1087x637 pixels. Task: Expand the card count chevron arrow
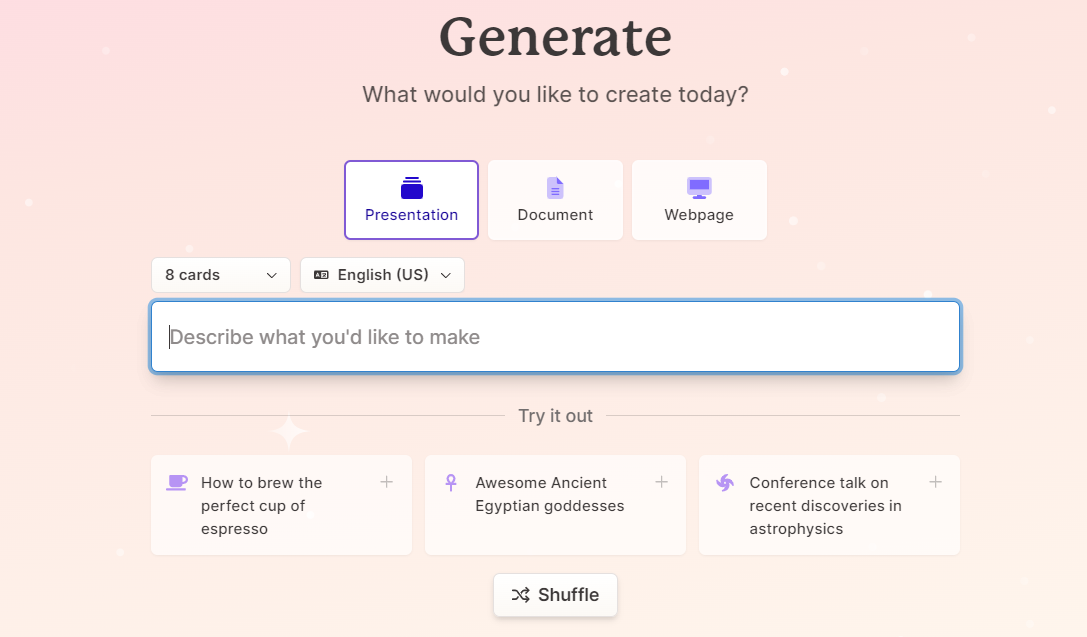271,275
